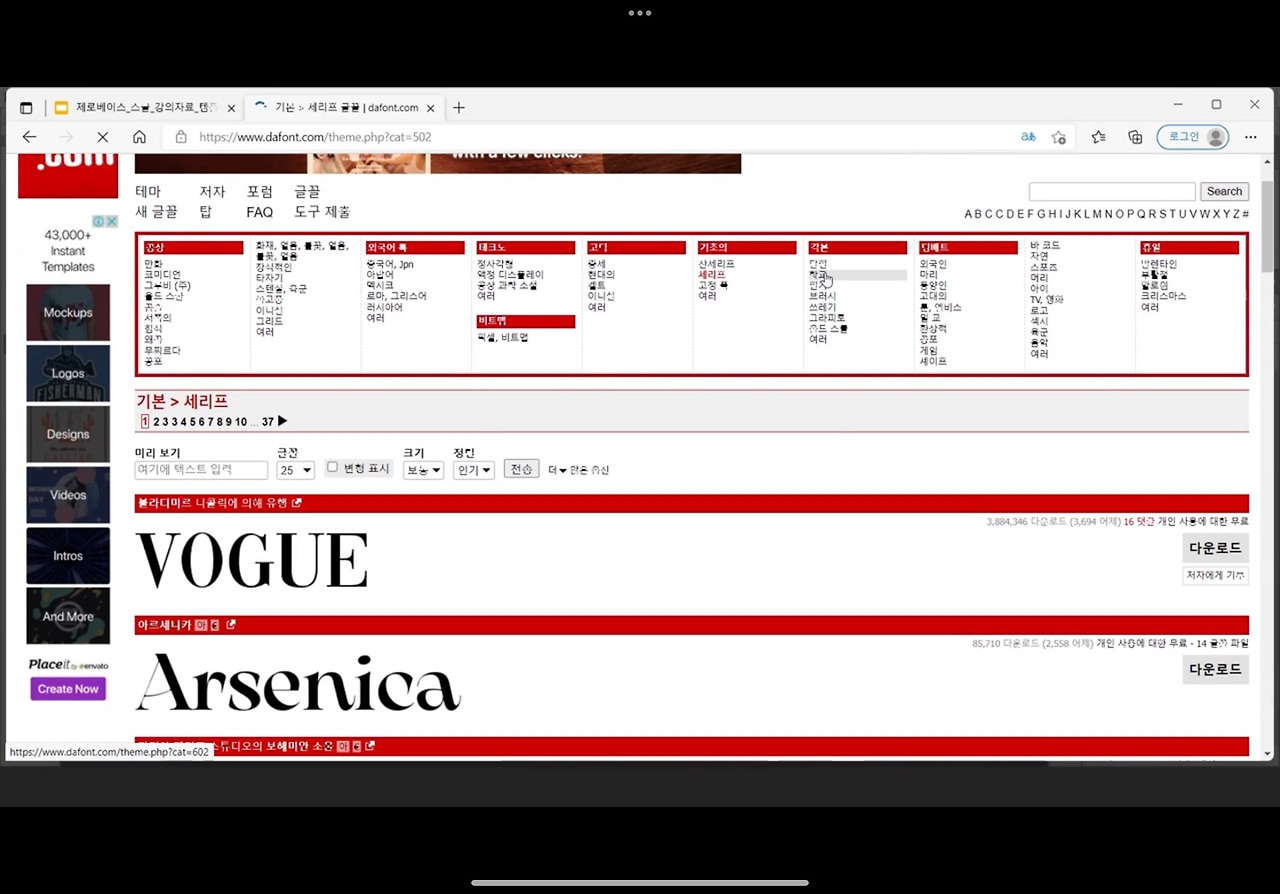
Task: Open the Arsenica font external link icon
Action: point(231,625)
